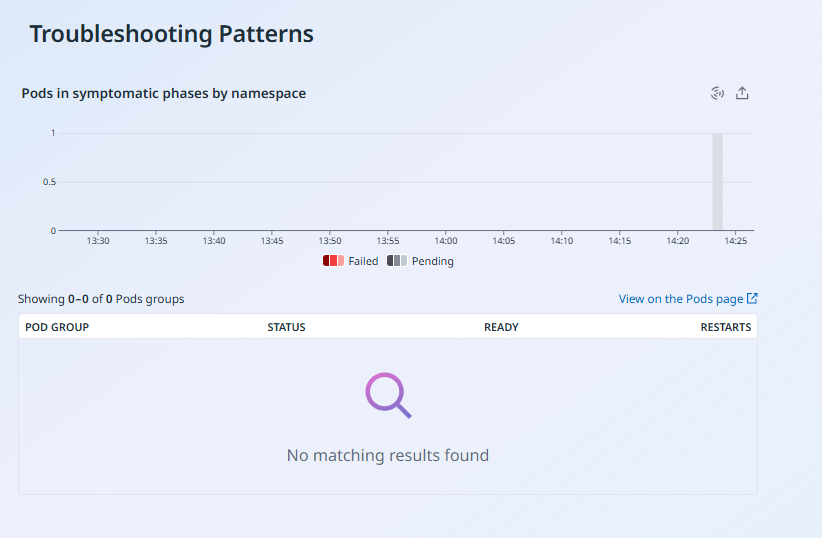This screenshot has height=538, width=822.
Task: Click the gray Pending legend color swatch
Action: [x=397, y=261]
